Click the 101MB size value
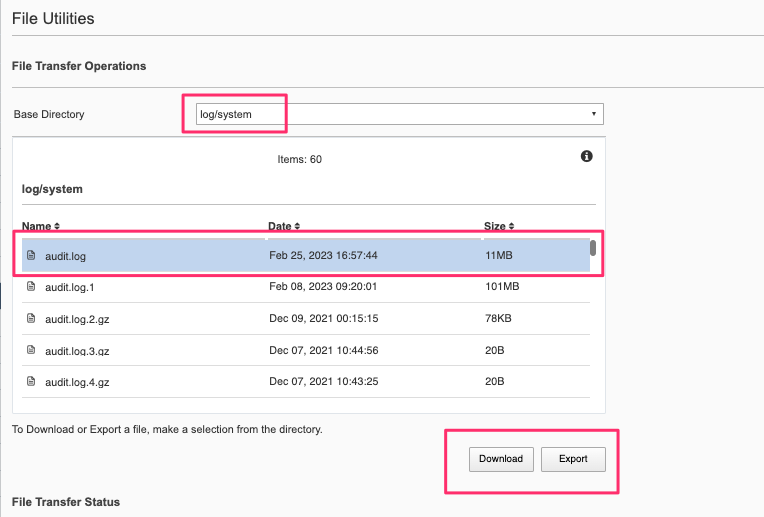Screen dimensions: 764x517 coord(502,287)
